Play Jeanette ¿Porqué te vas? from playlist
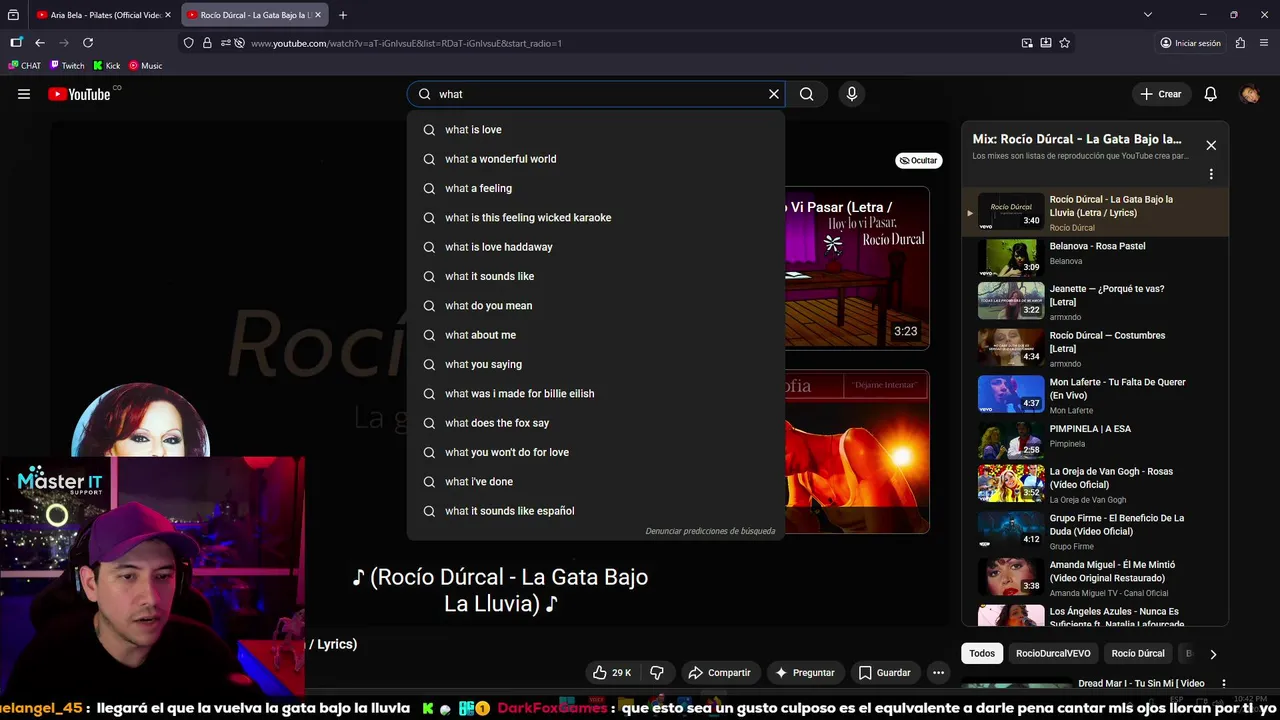 [x=1095, y=300]
